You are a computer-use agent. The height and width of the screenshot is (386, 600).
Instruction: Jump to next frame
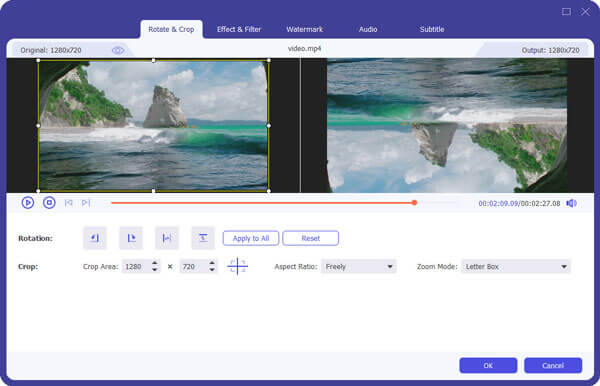pyautogui.click(x=86, y=203)
